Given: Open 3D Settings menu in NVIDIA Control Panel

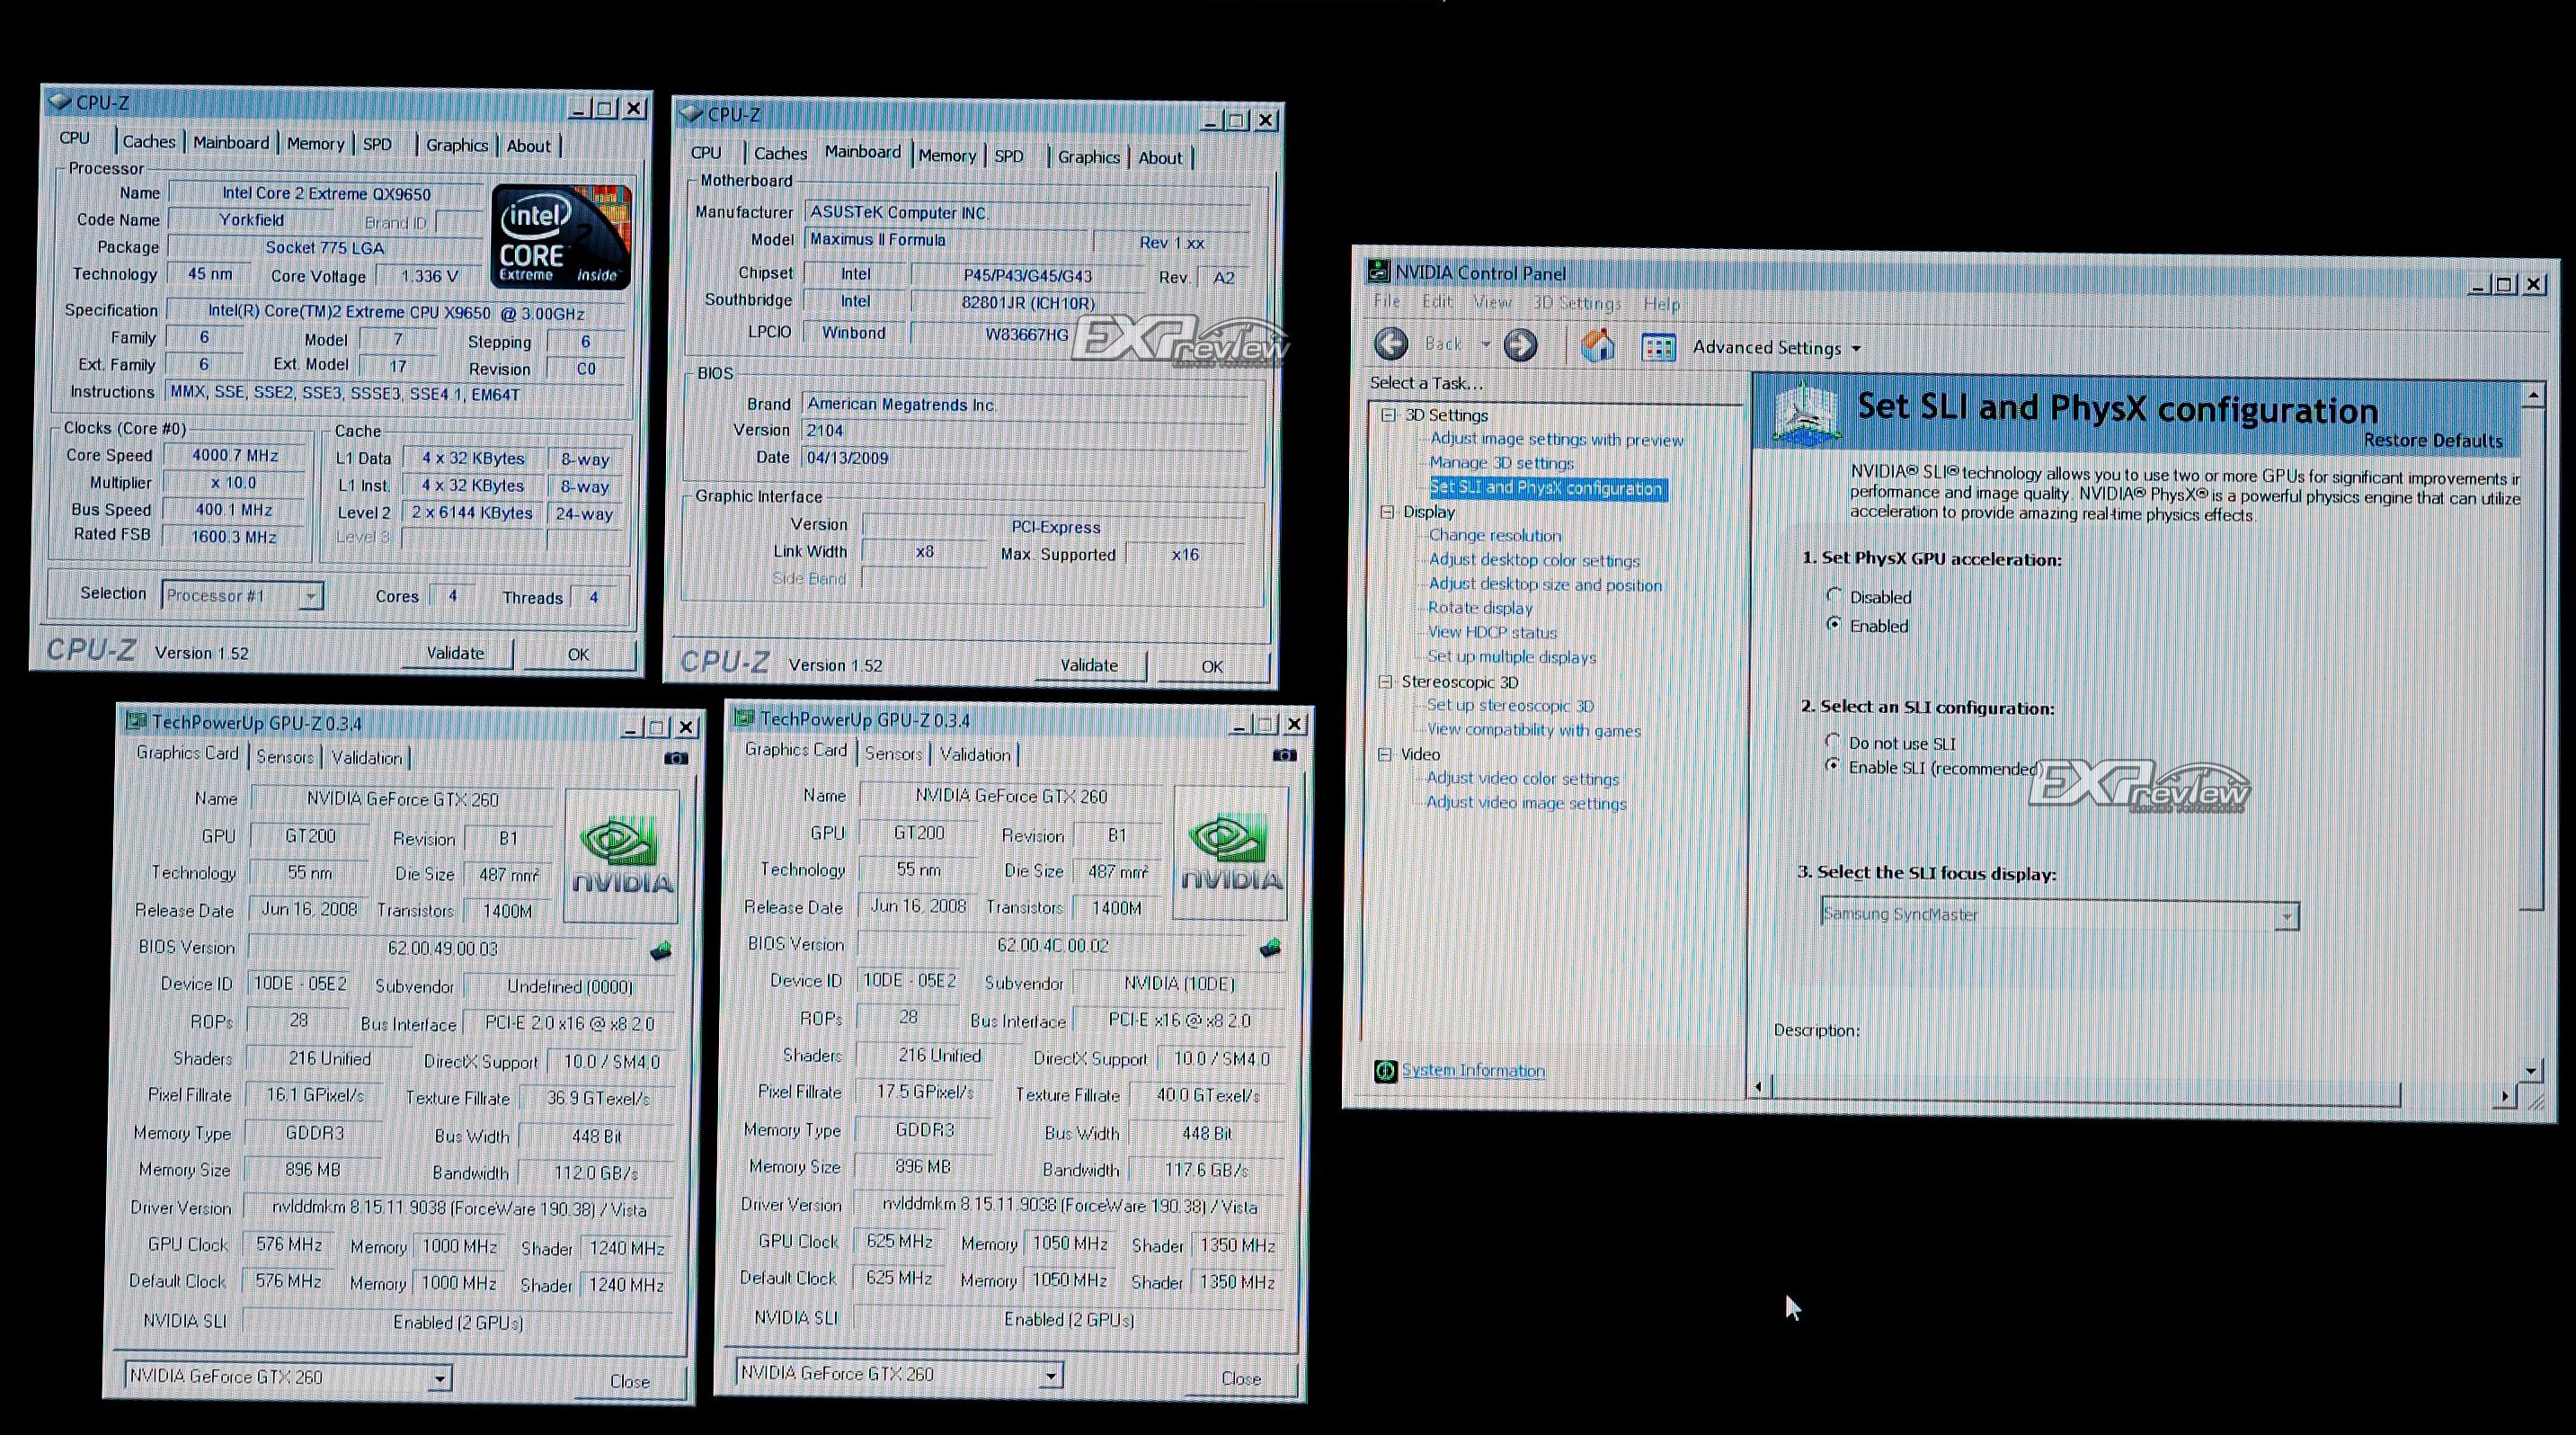Looking at the screenshot, I should pos(1577,303).
